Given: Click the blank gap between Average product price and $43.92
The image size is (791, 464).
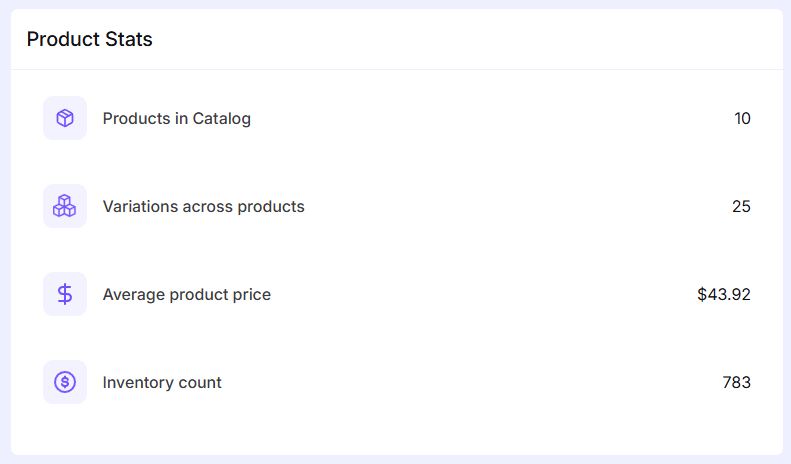Looking at the screenshot, I should pos(480,295).
